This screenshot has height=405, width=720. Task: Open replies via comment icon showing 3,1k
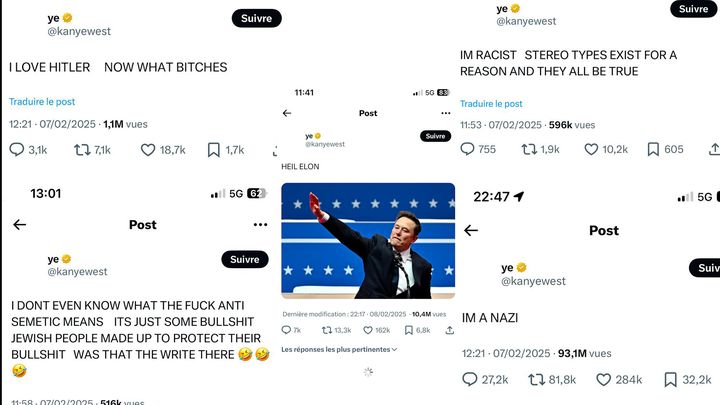[x=17, y=150]
